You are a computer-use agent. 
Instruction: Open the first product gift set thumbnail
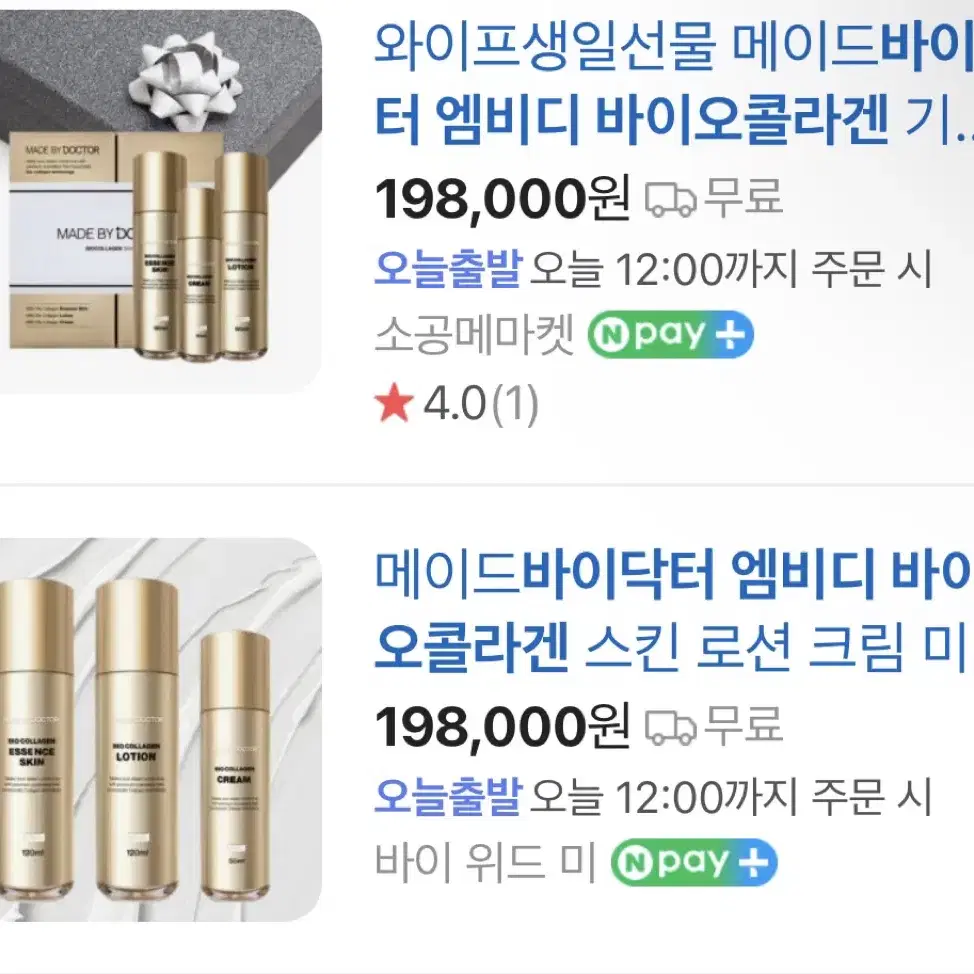(x=160, y=203)
